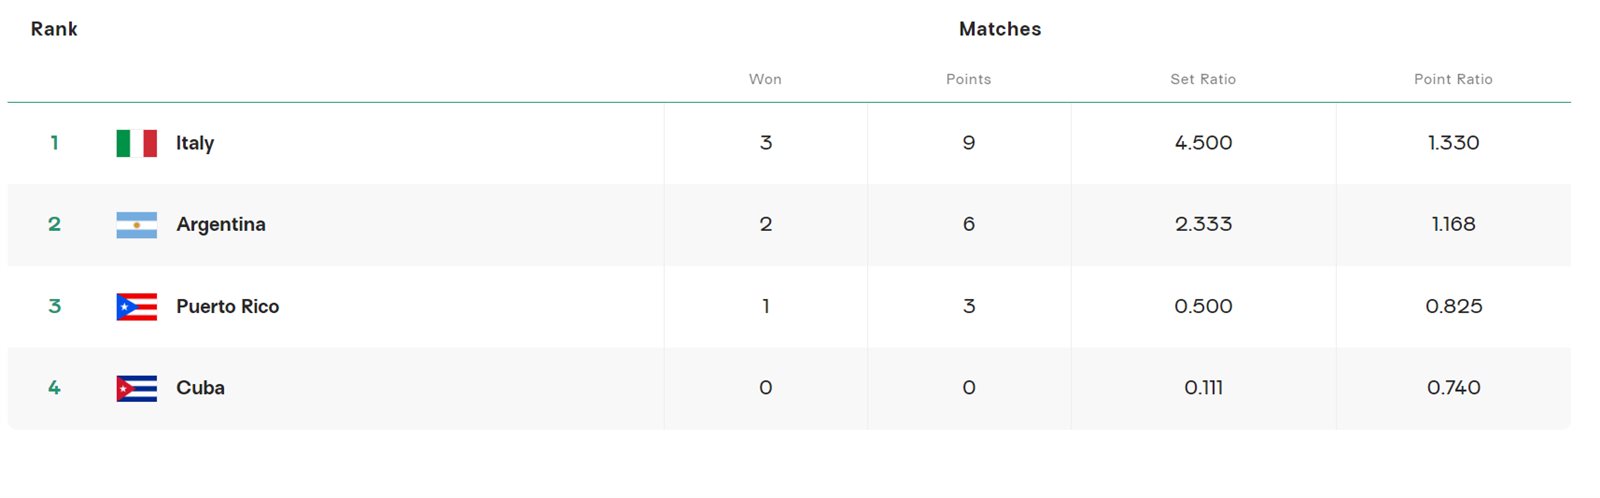Open the Italy team link

pos(195,143)
